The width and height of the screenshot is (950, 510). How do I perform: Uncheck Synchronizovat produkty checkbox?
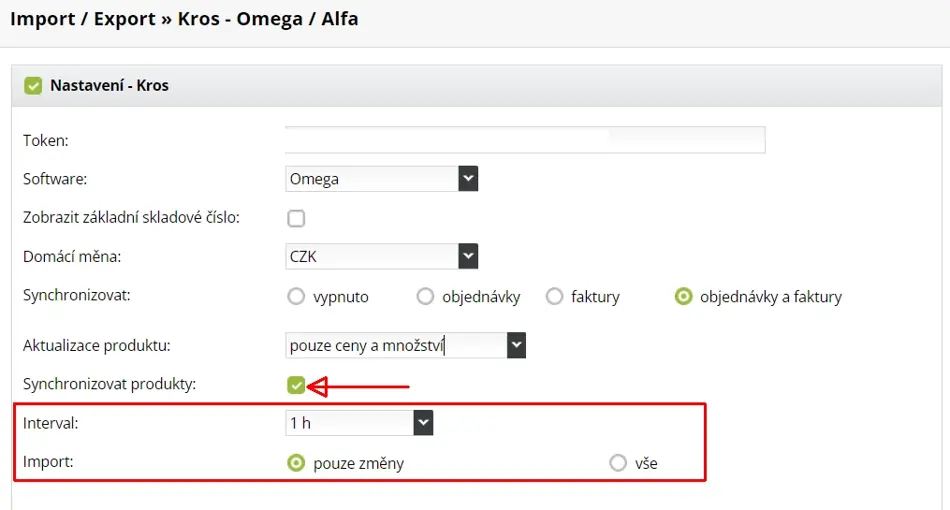296,385
